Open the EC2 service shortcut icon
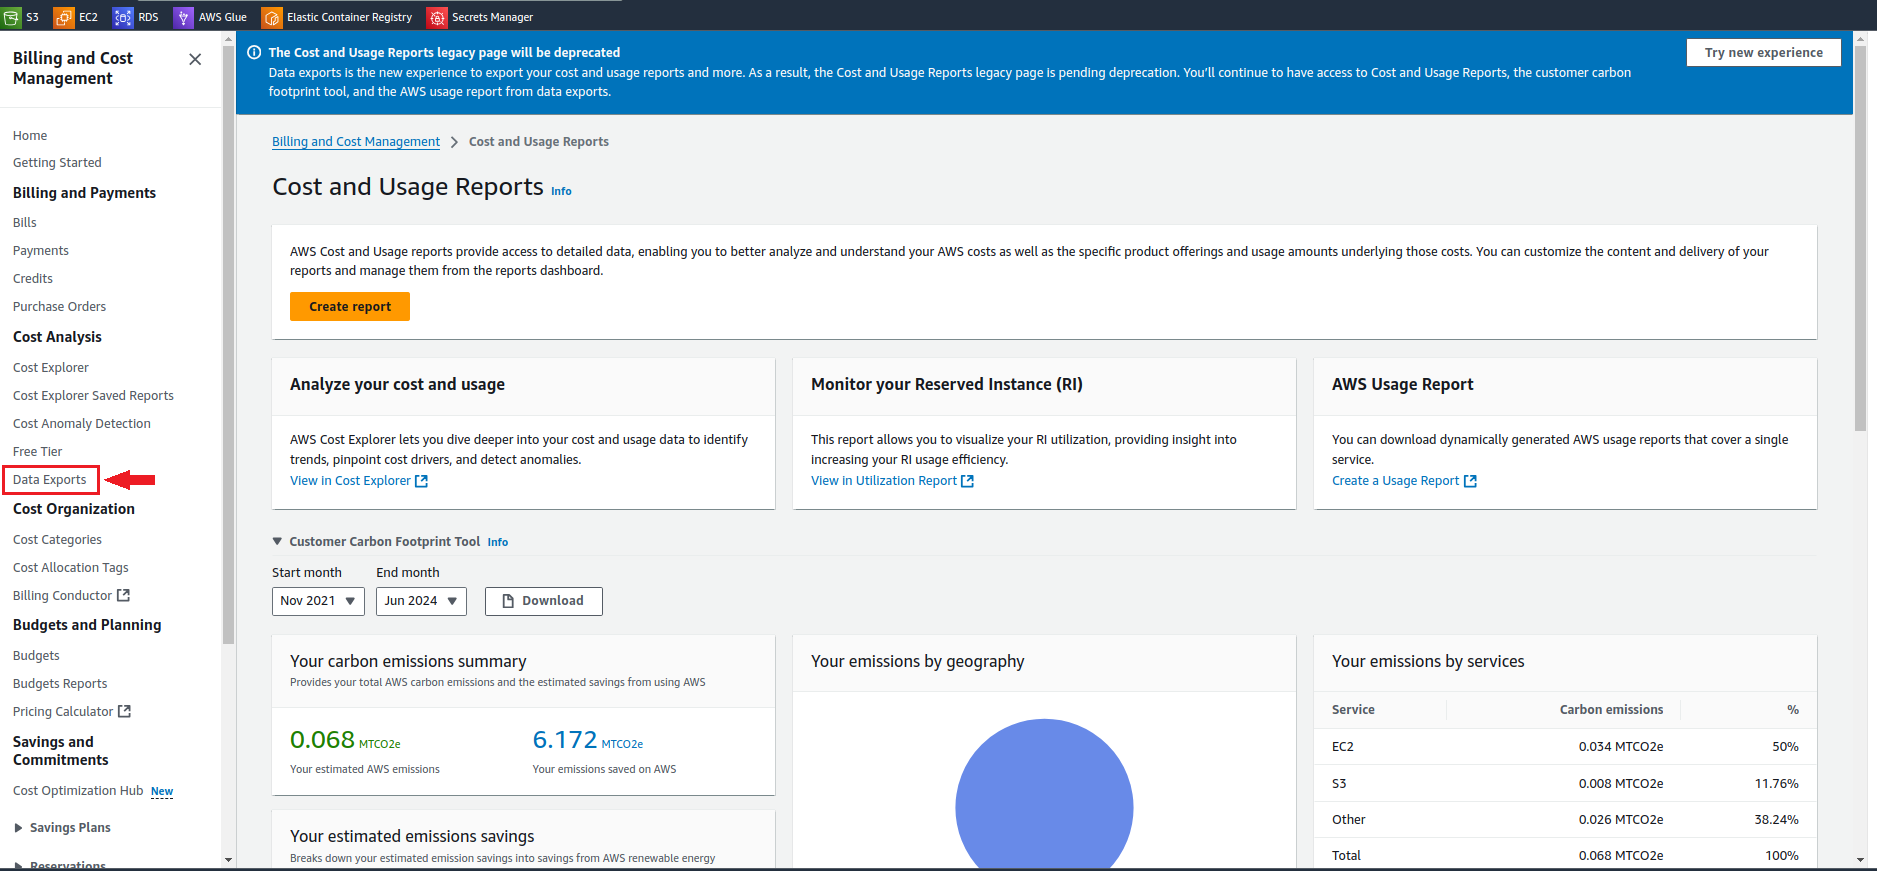 coord(64,17)
